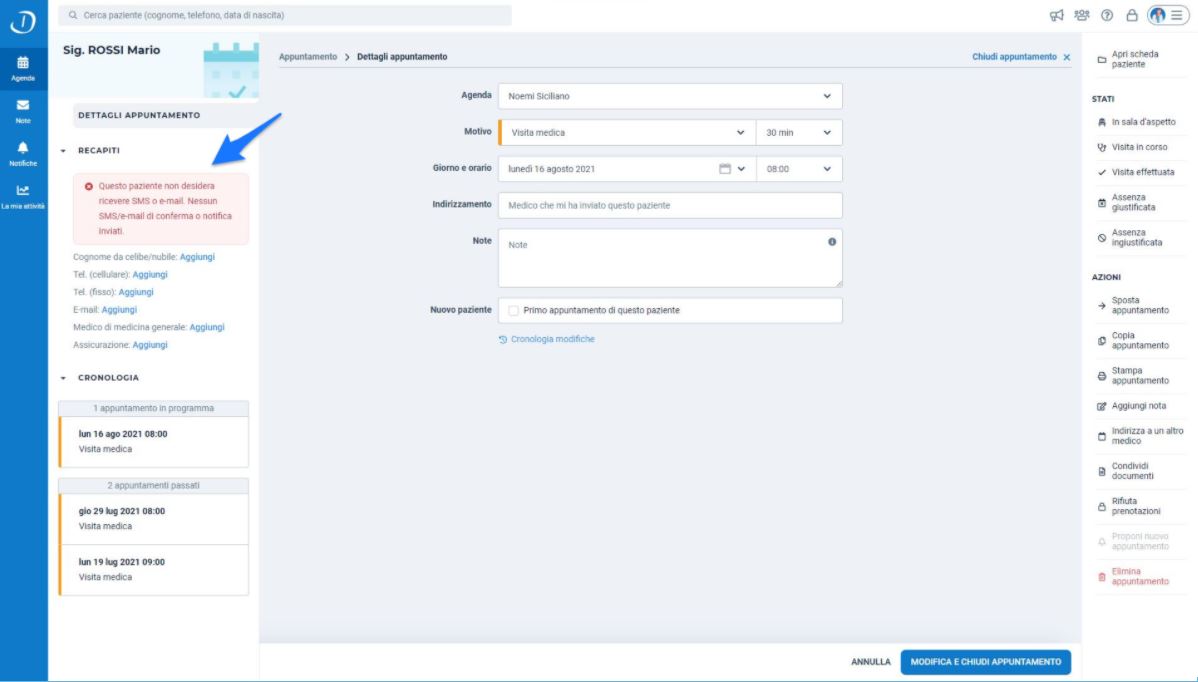This screenshot has height=682, width=1198.
Task: Click the search magnifier icon
Action: coord(73,15)
